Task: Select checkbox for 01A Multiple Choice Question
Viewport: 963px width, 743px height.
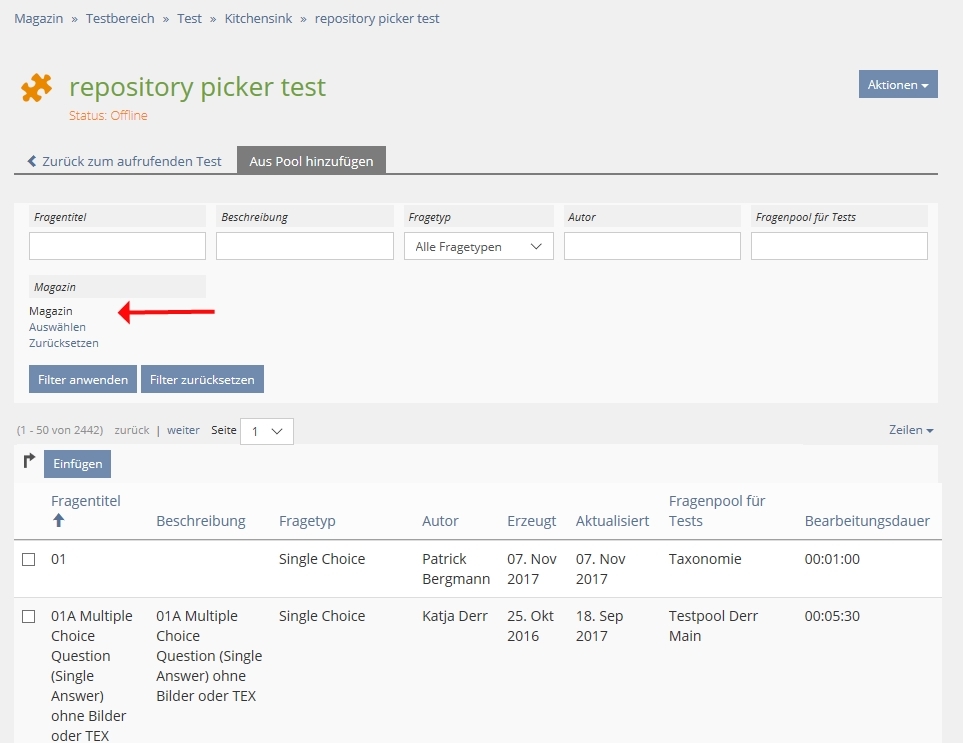Action: coord(29,617)
